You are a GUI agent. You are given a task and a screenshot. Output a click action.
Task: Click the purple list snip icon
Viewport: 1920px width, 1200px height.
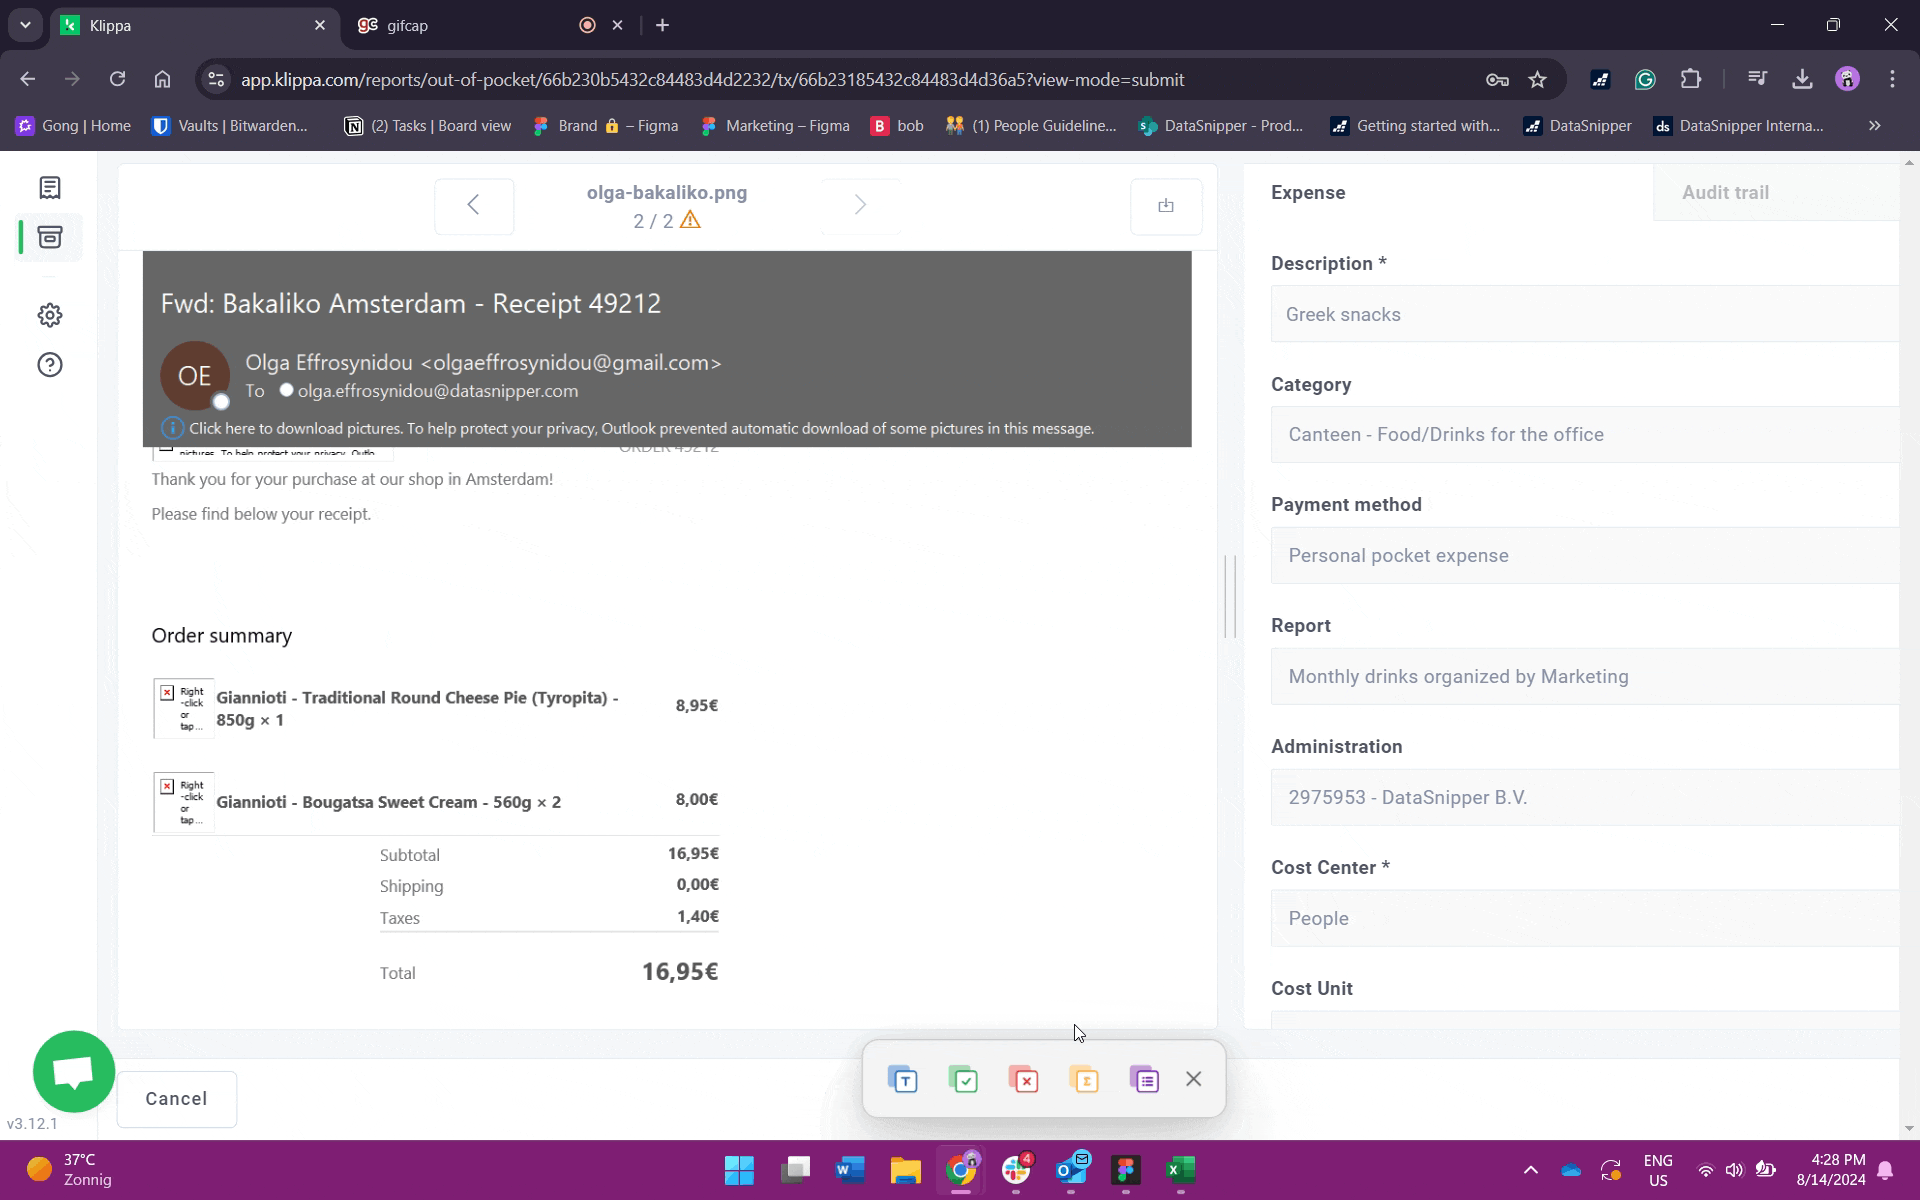[1145, 1080]
